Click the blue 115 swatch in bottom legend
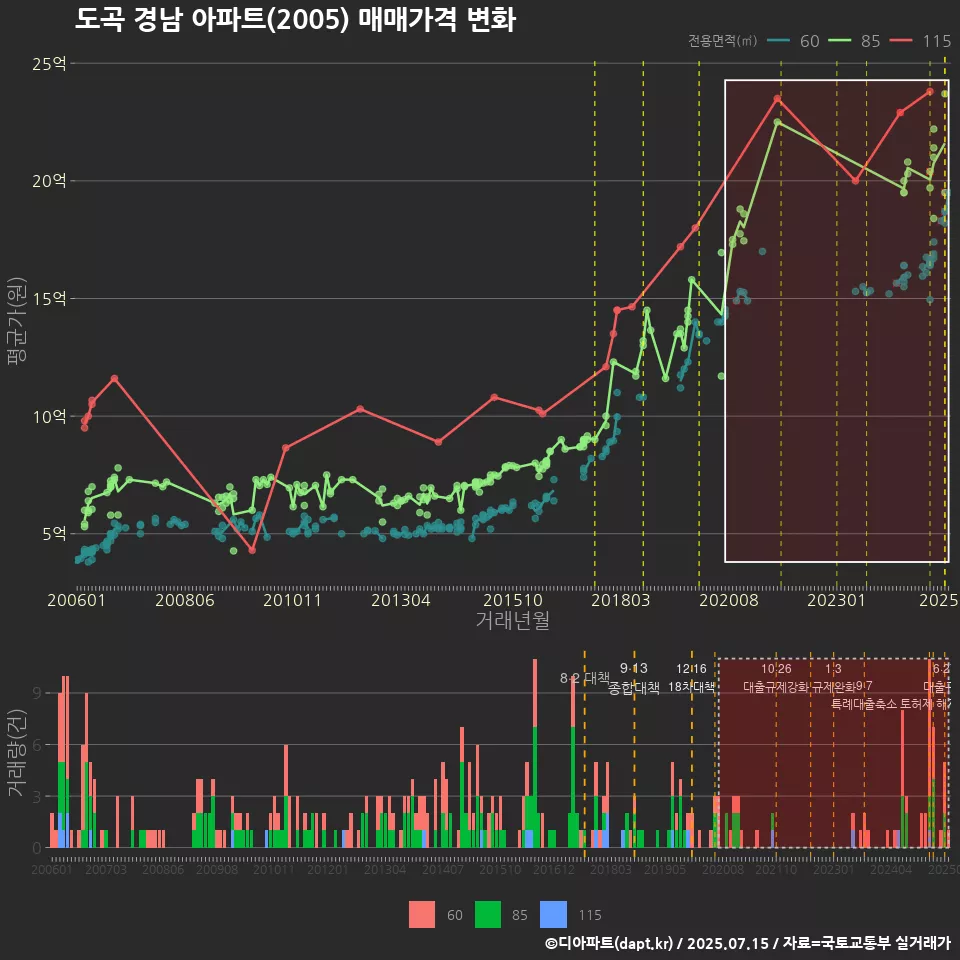960x960 pixels. (553, 915)
